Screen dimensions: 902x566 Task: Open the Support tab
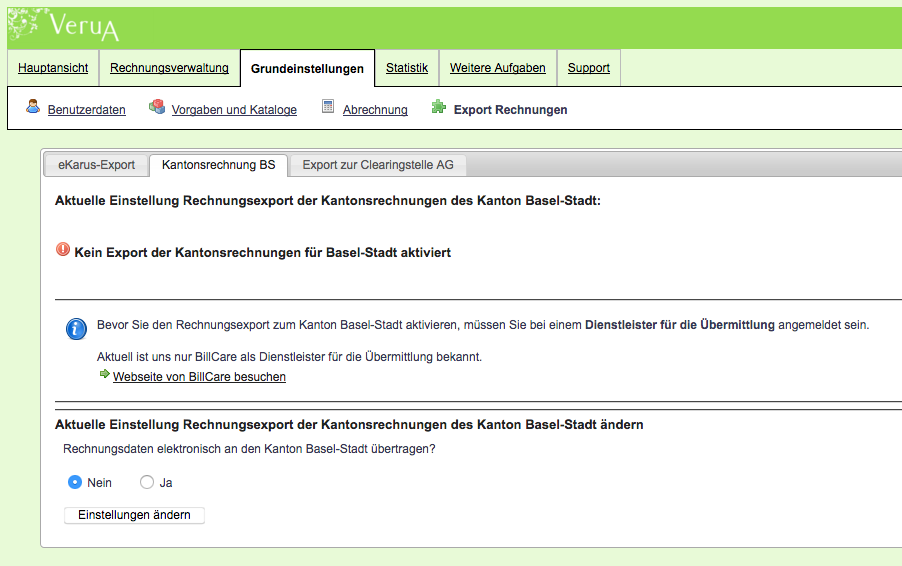click(588, 68)
